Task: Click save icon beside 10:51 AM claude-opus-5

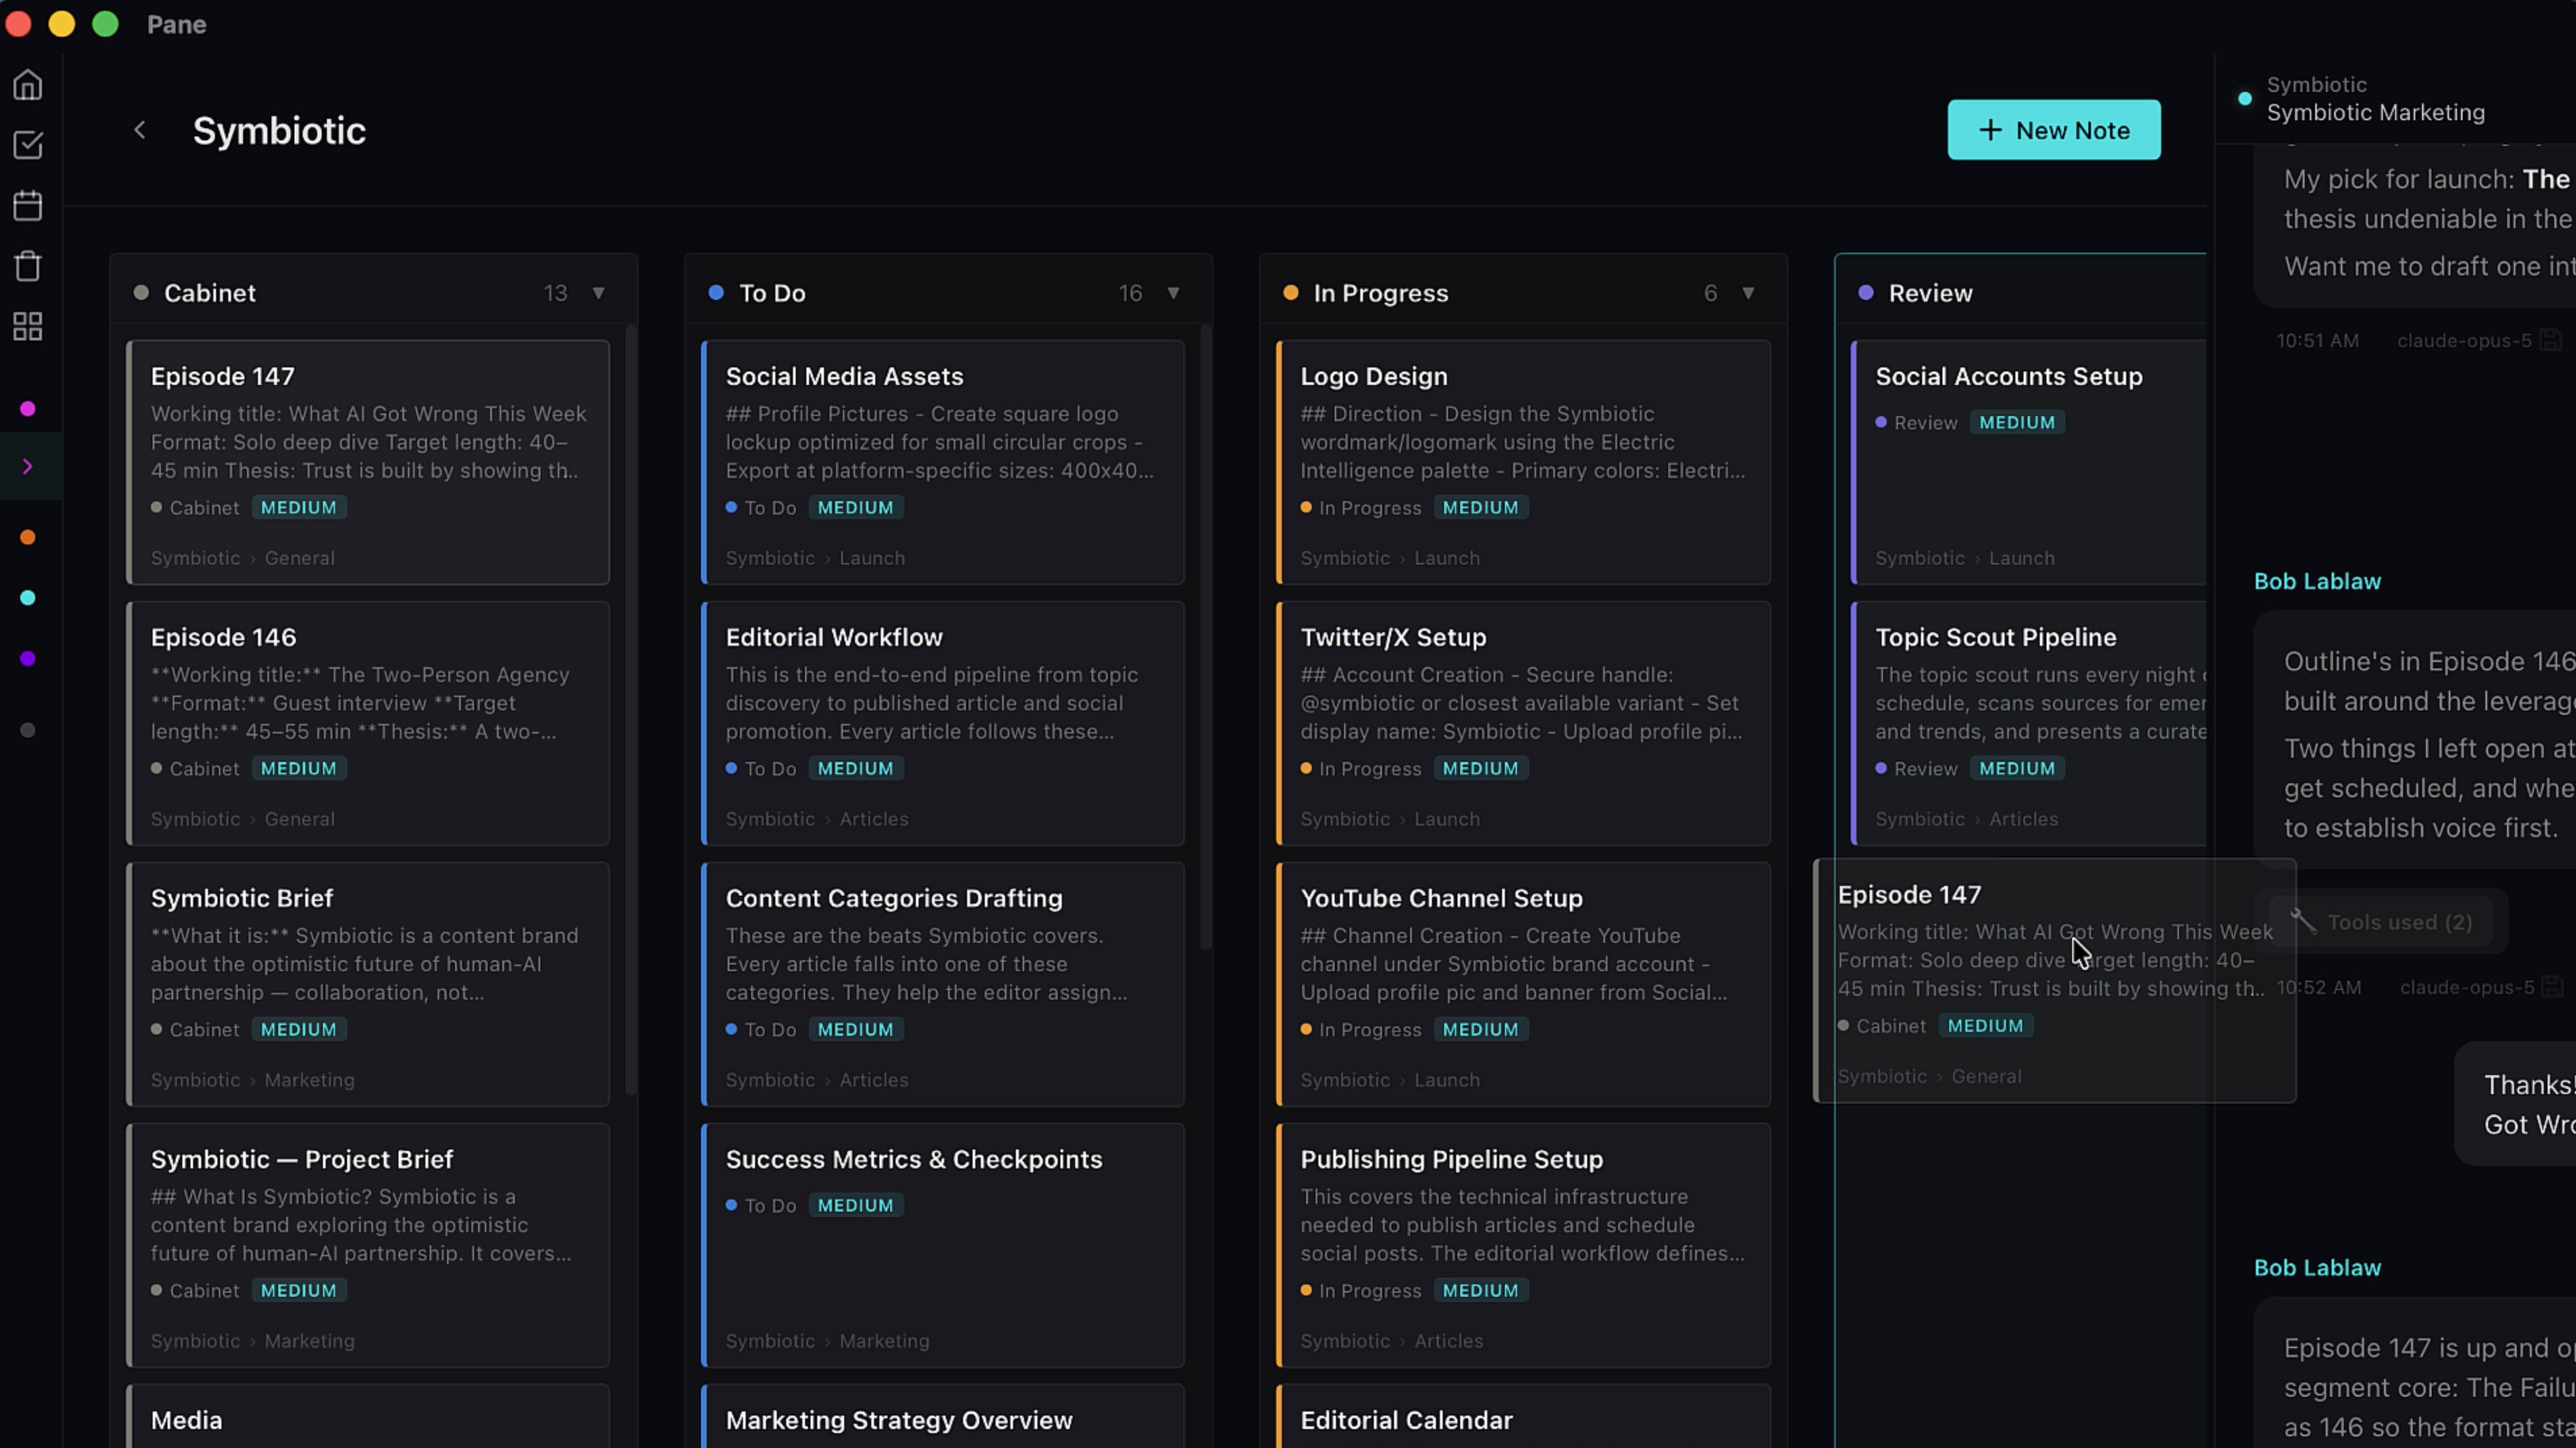Action: coord(2550,341)
